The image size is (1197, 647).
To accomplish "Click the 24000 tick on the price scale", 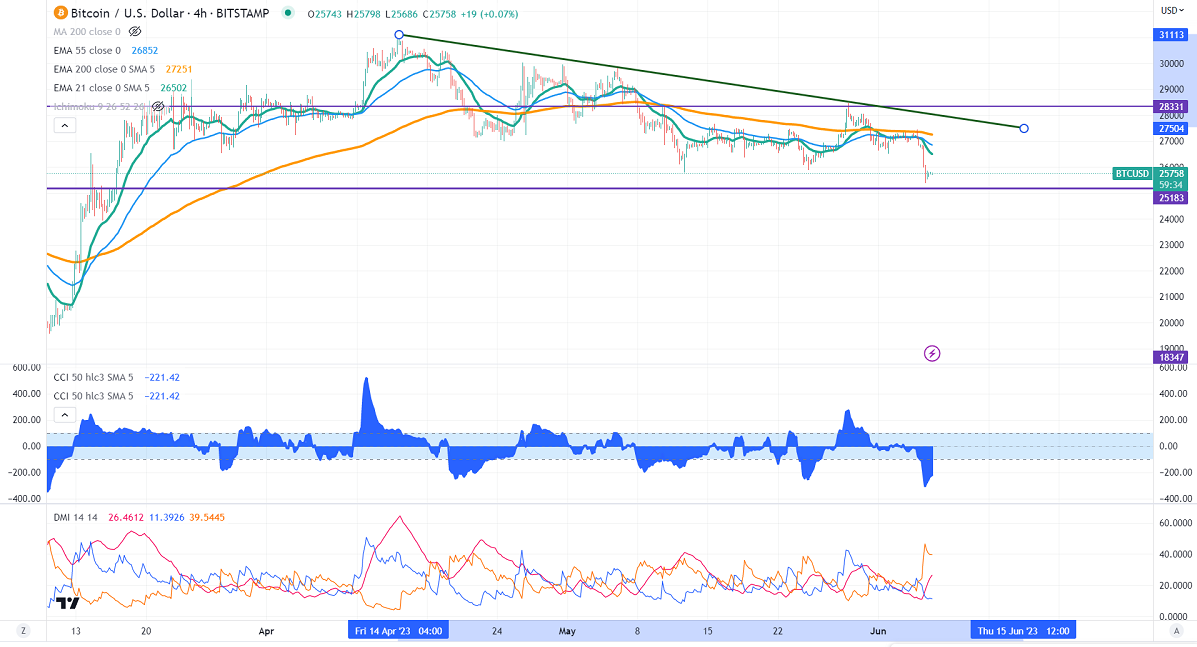I will click(x=1172, y=219).
